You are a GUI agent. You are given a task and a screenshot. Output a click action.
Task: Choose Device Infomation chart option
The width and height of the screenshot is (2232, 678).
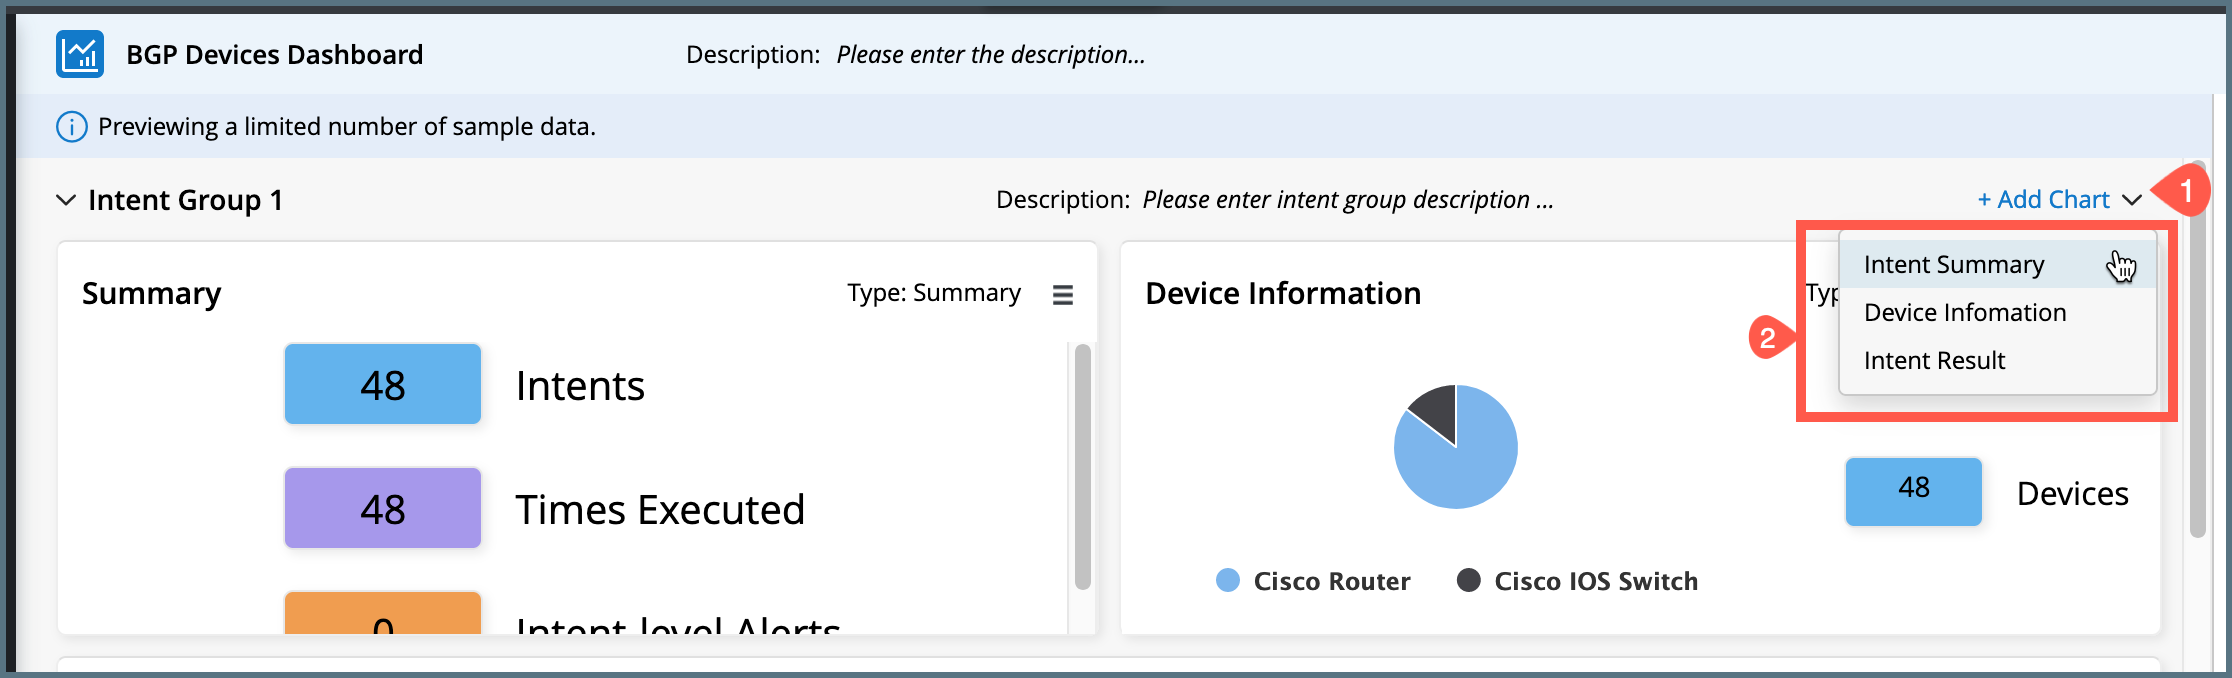(1965, 313)
